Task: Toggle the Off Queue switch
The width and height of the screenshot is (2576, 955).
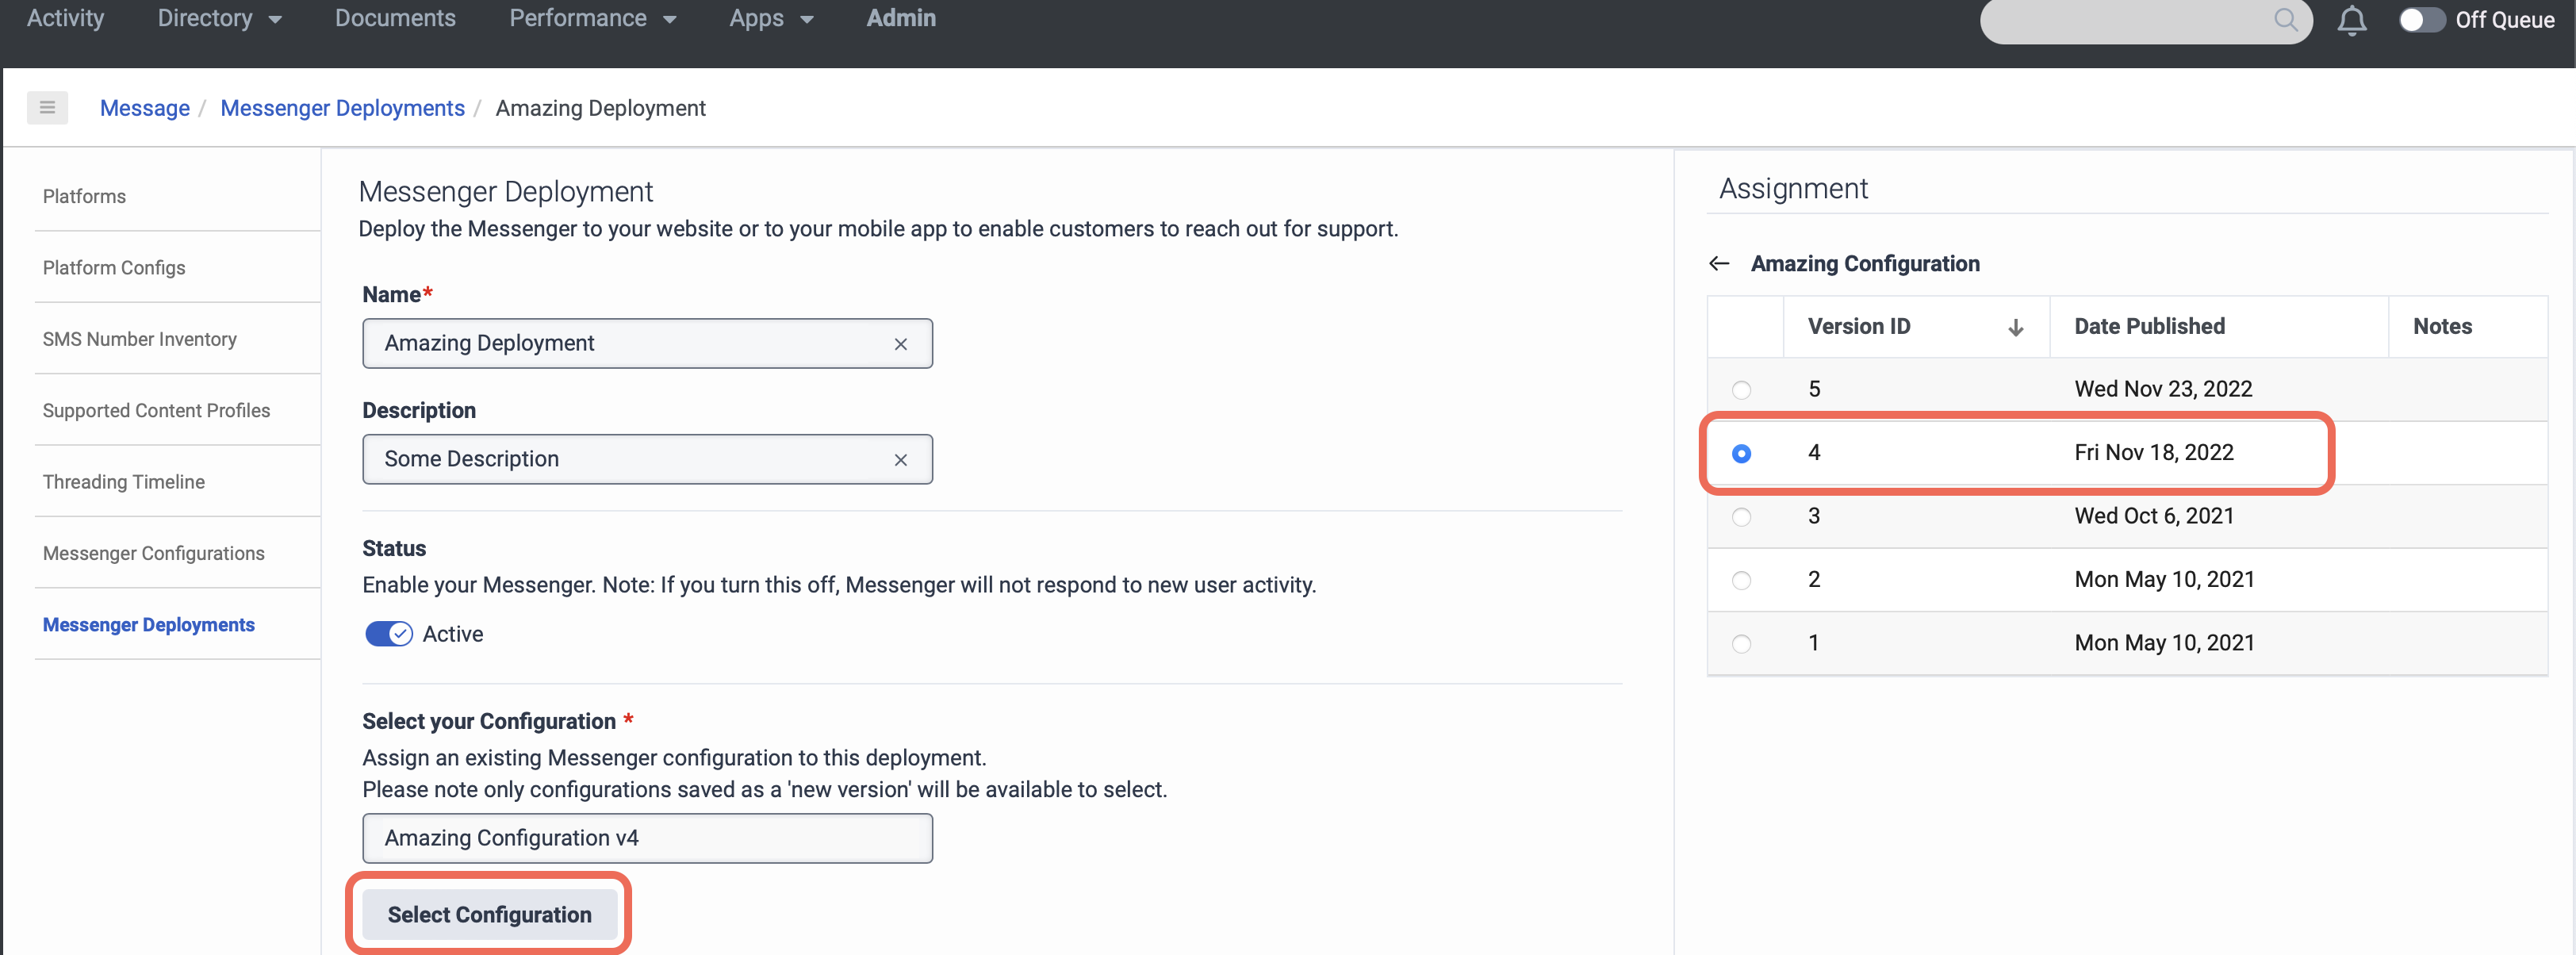Action: point(2420,20)
